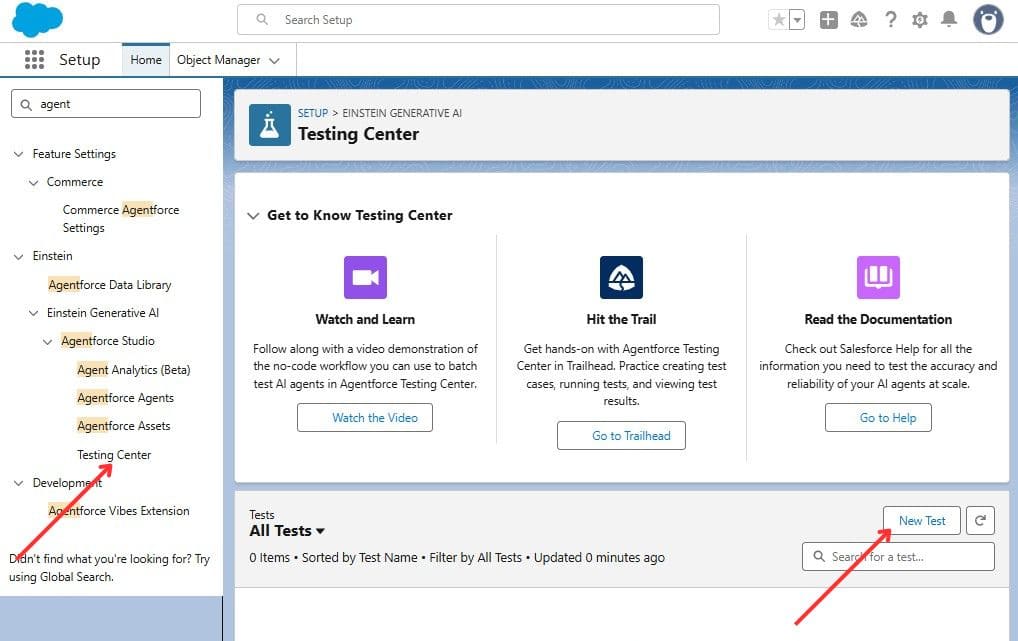Click the Favorites star icon
This screenshot has height=641, width=1018.
(x=778, y=20)
